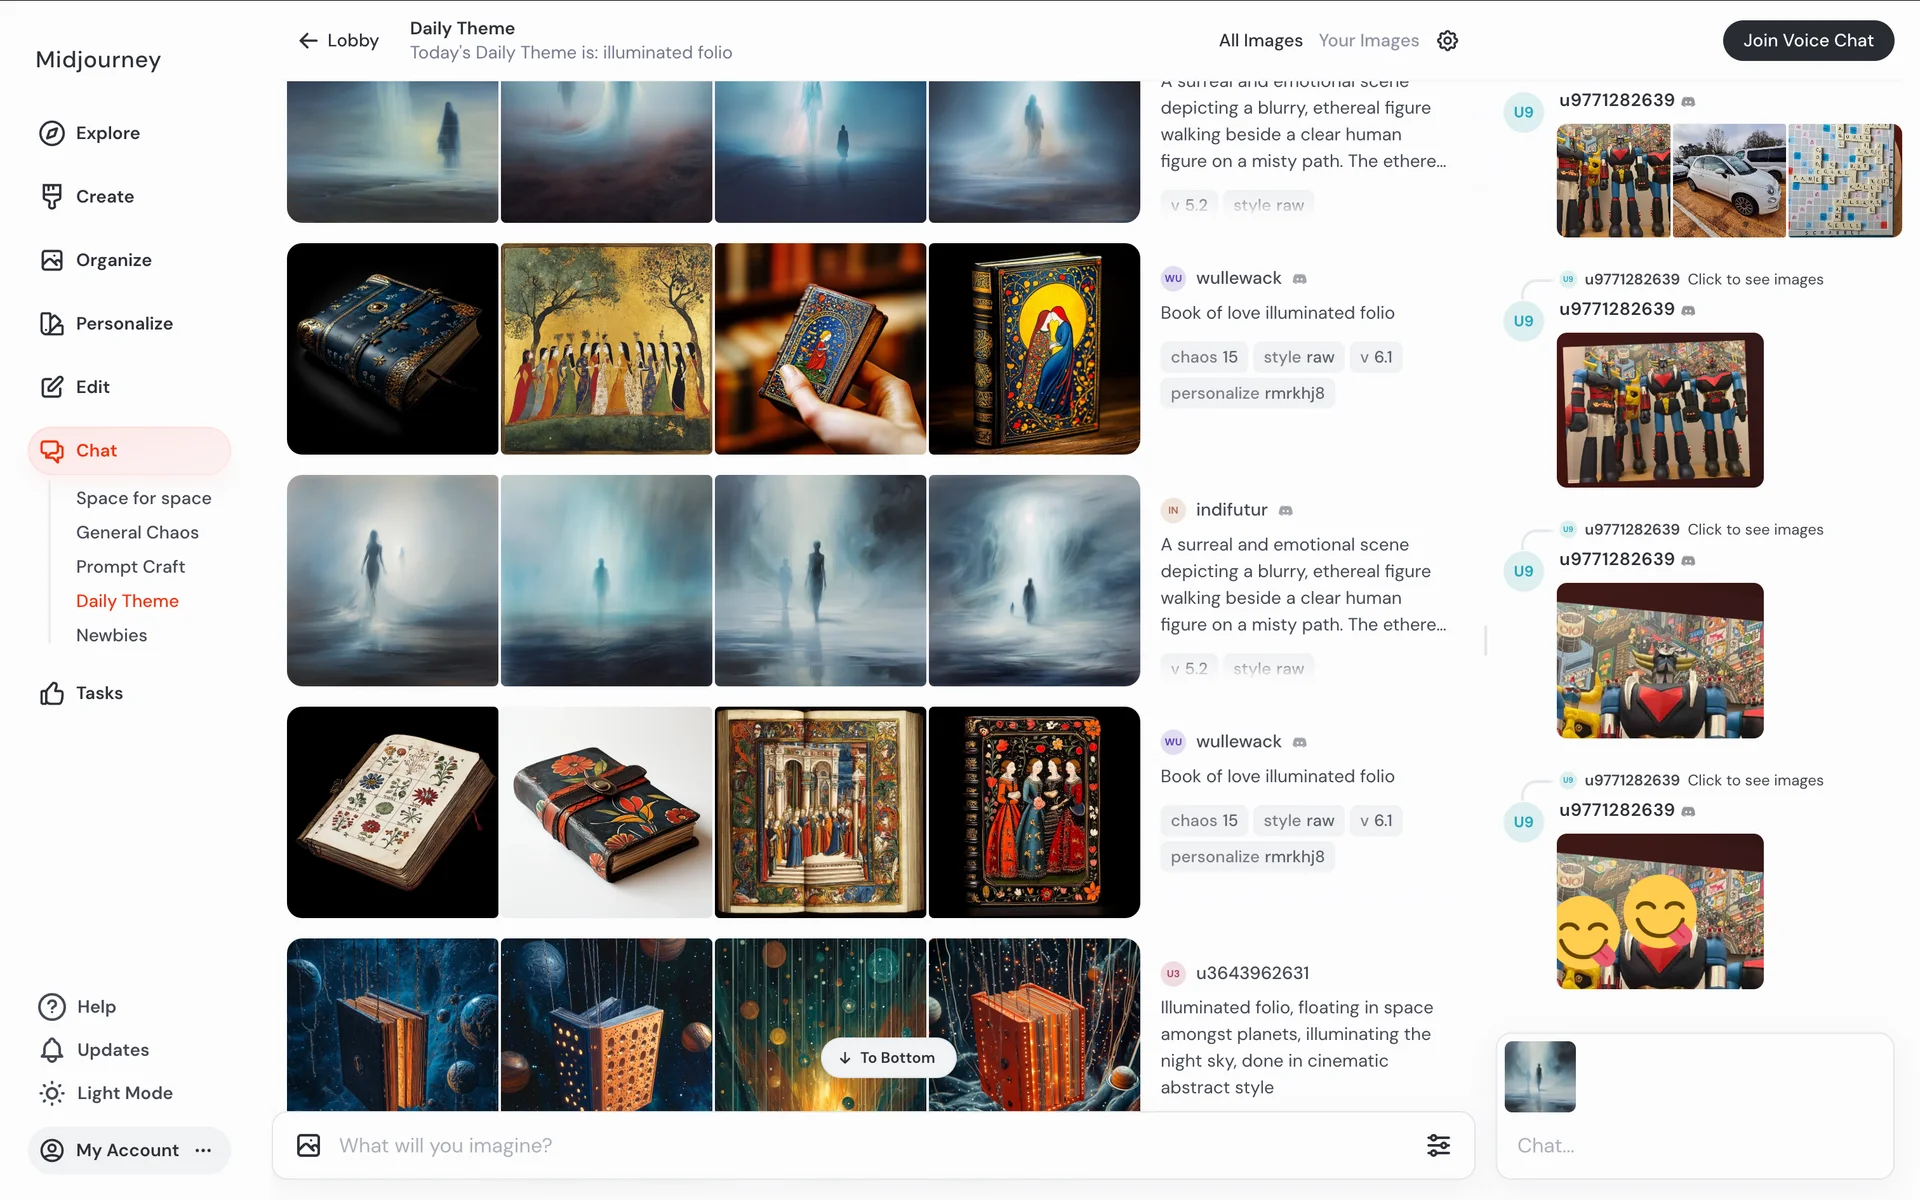Jump with the To Bottom button
This screenshot has width=1920, height=1200.
(x=887, y=1057)
